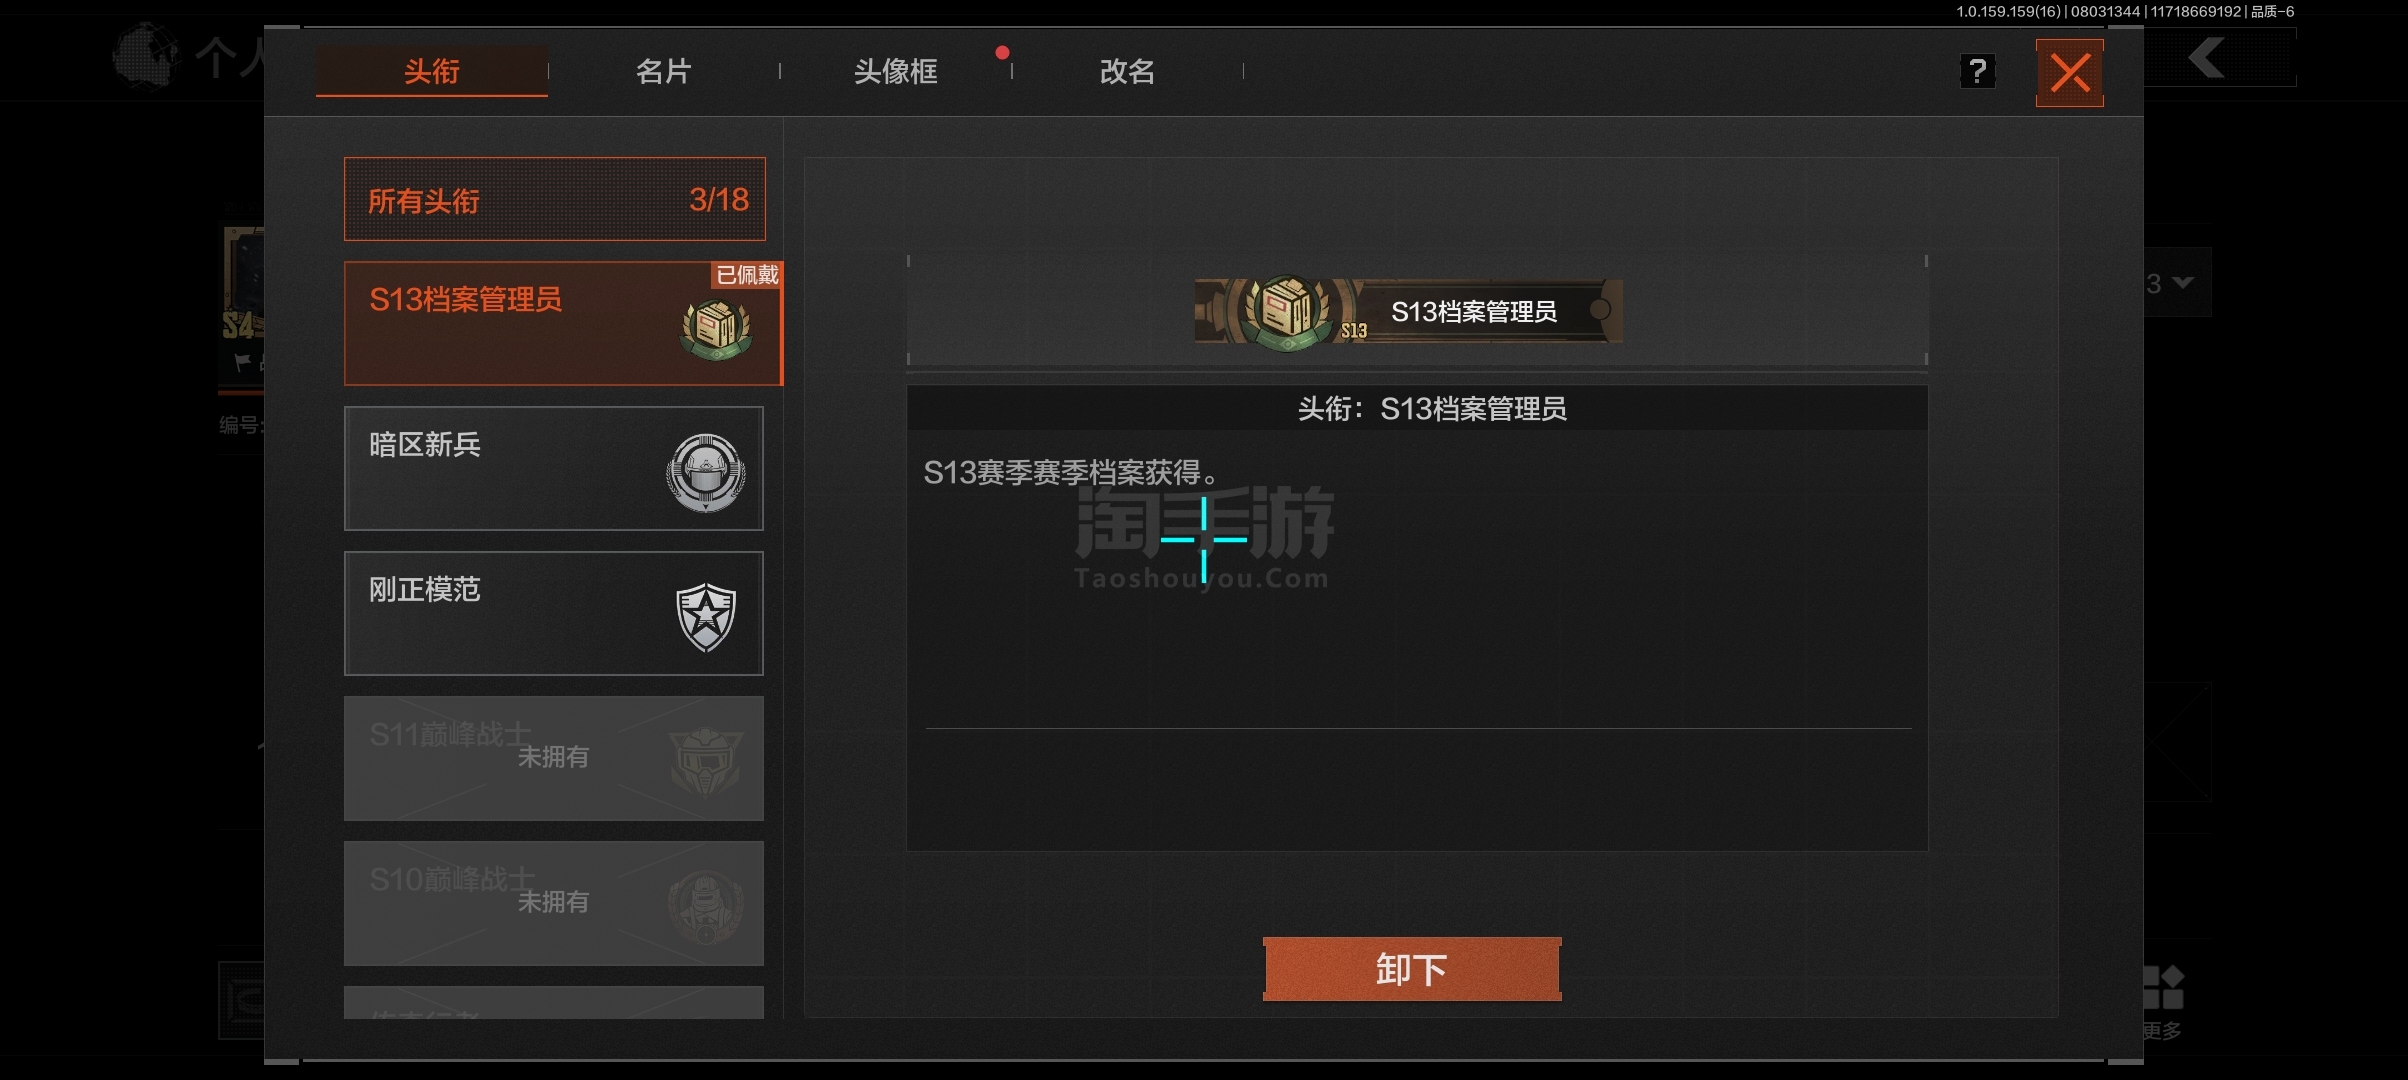Select the 刚正模范 star shield badge icon

pyautogui.click(x=706, y=617)
